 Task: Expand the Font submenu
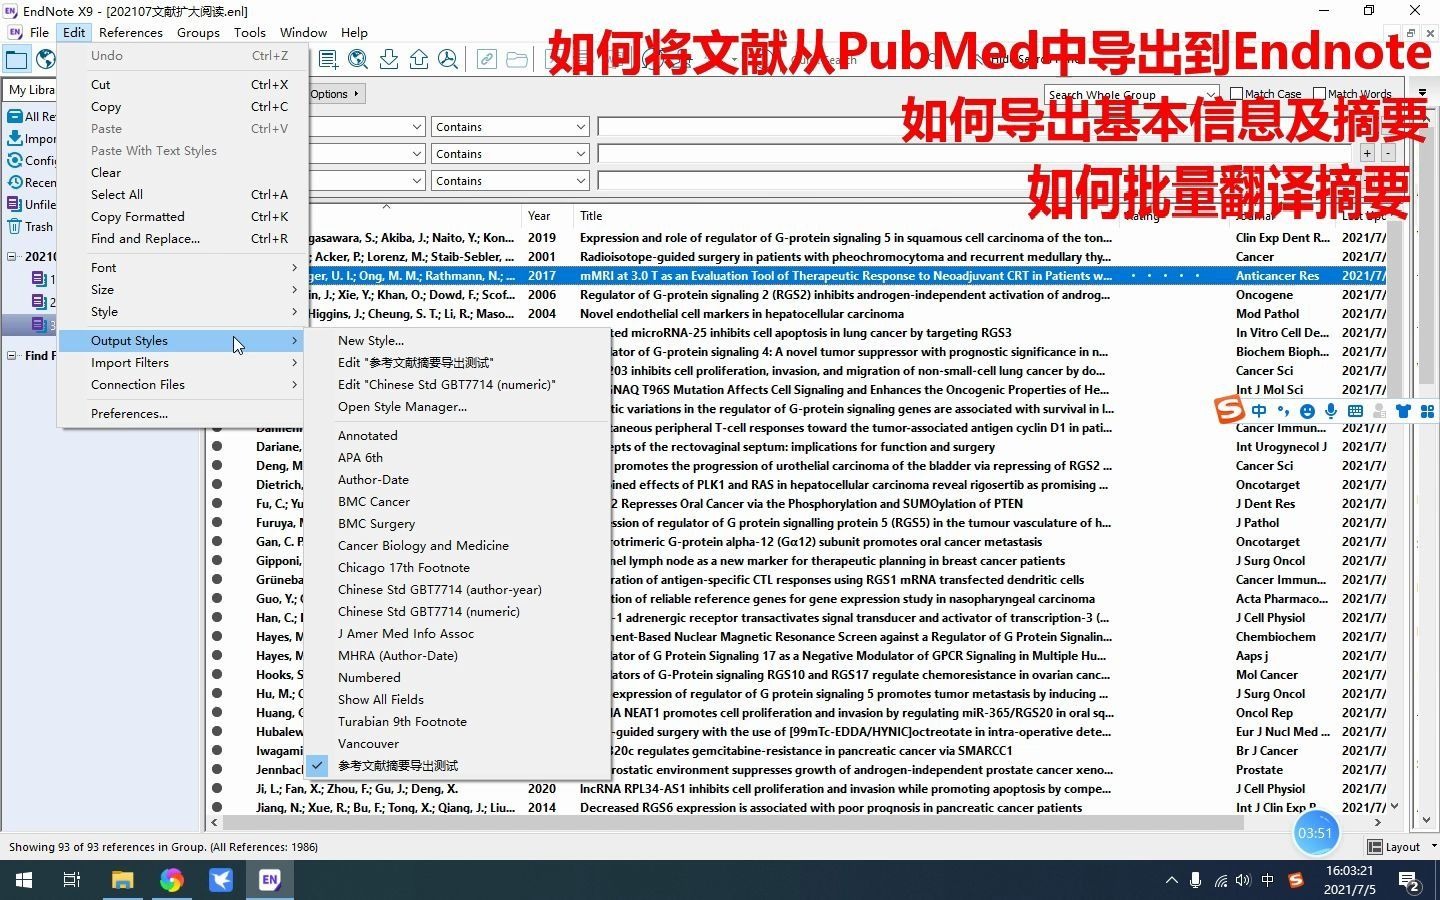coord(183,267)
